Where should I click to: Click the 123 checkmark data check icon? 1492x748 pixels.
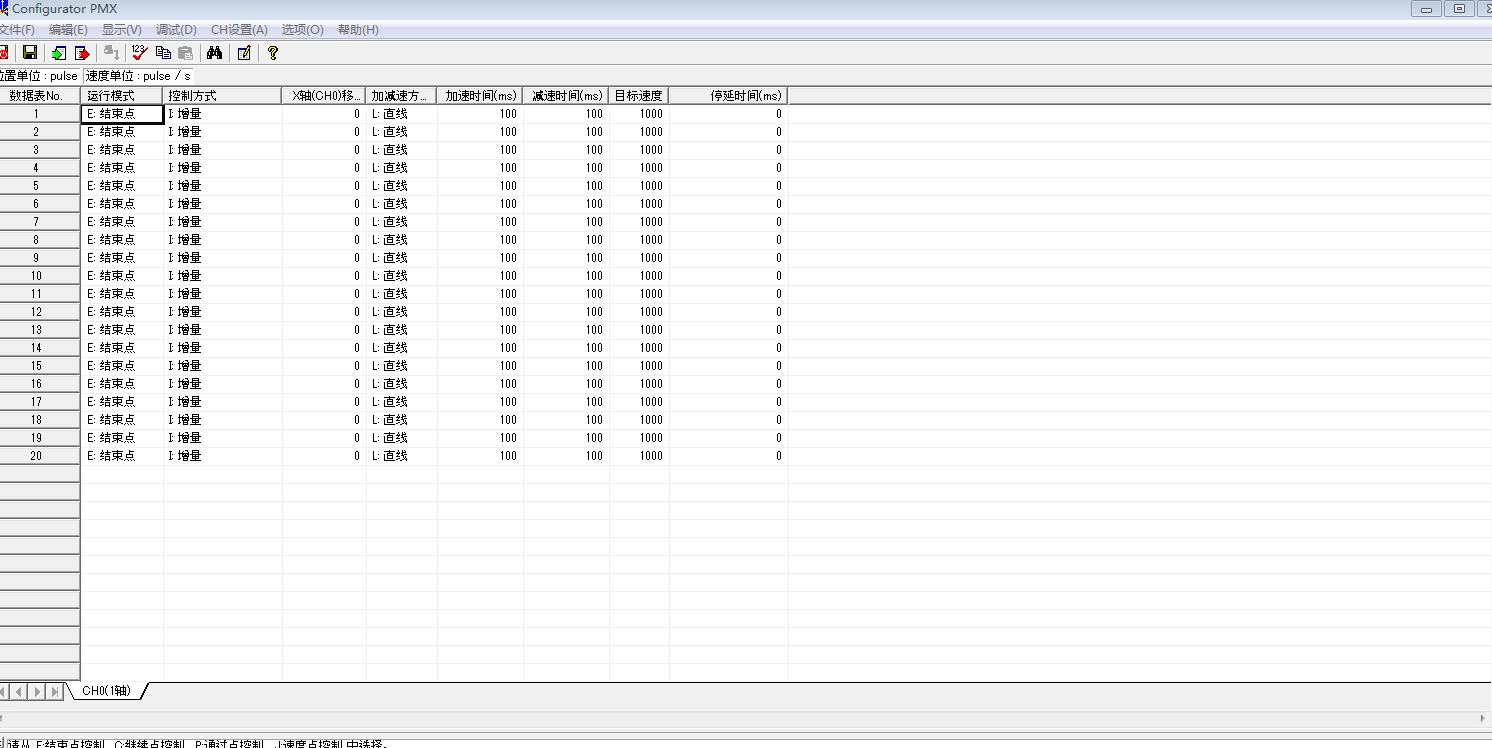(140, 53)
